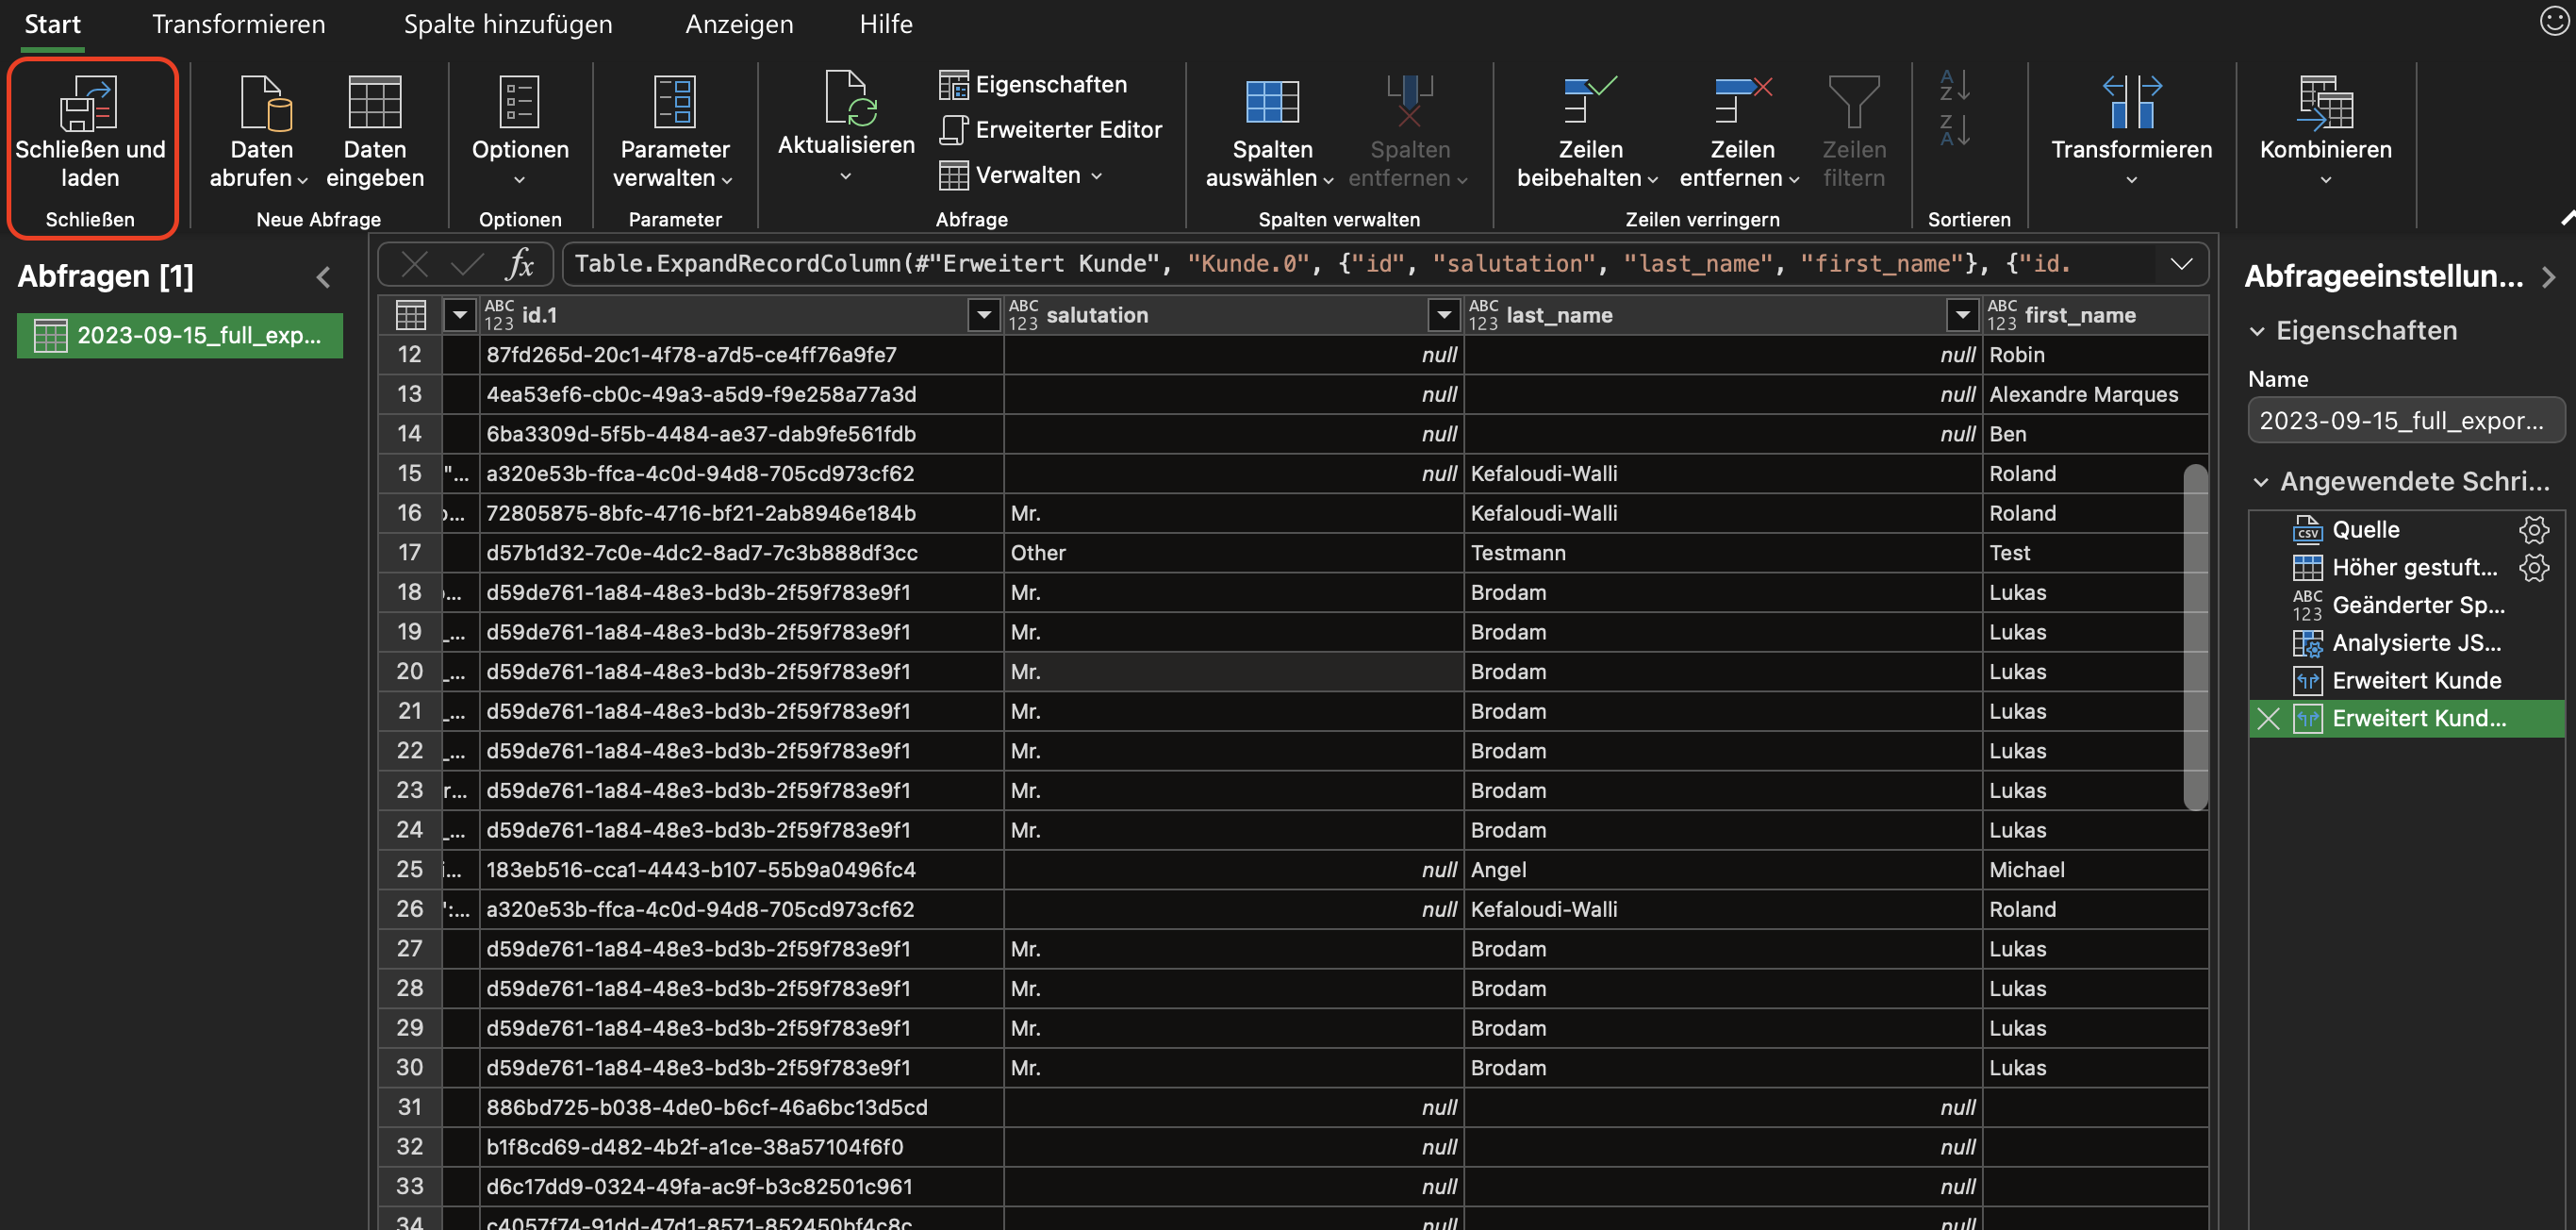This screenshot has width=2576, height=1230.
Task: Collapse Angewendete Schritte section
Action: pyautogui.click(x=2260, y=482)
